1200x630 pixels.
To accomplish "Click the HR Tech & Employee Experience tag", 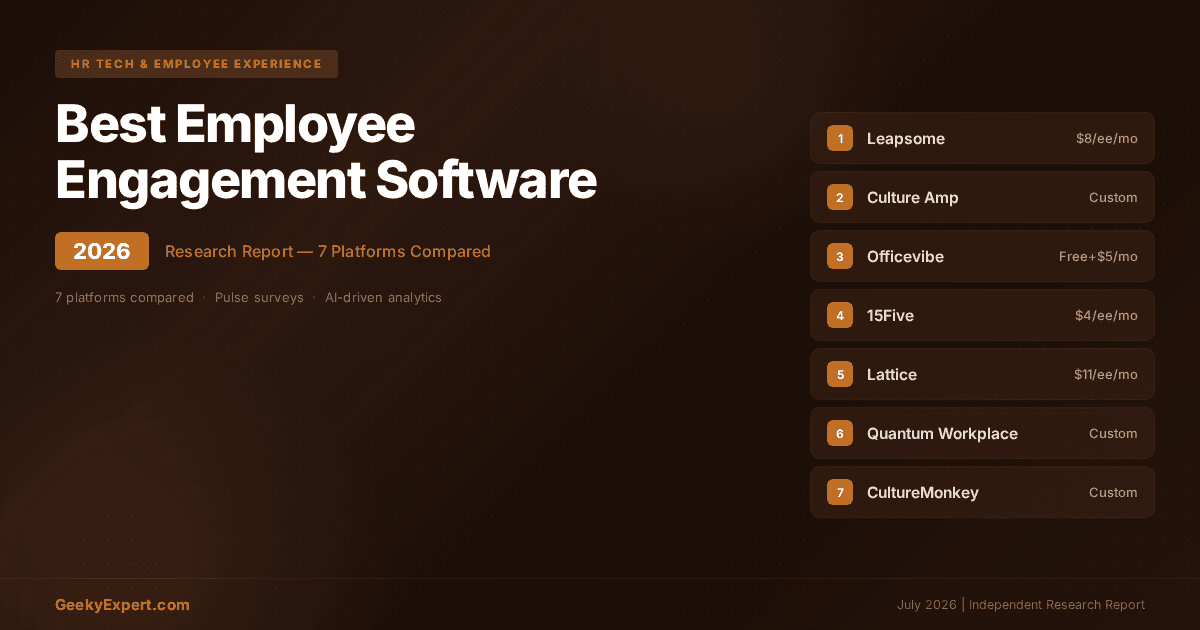I will [x=196, y=64].
